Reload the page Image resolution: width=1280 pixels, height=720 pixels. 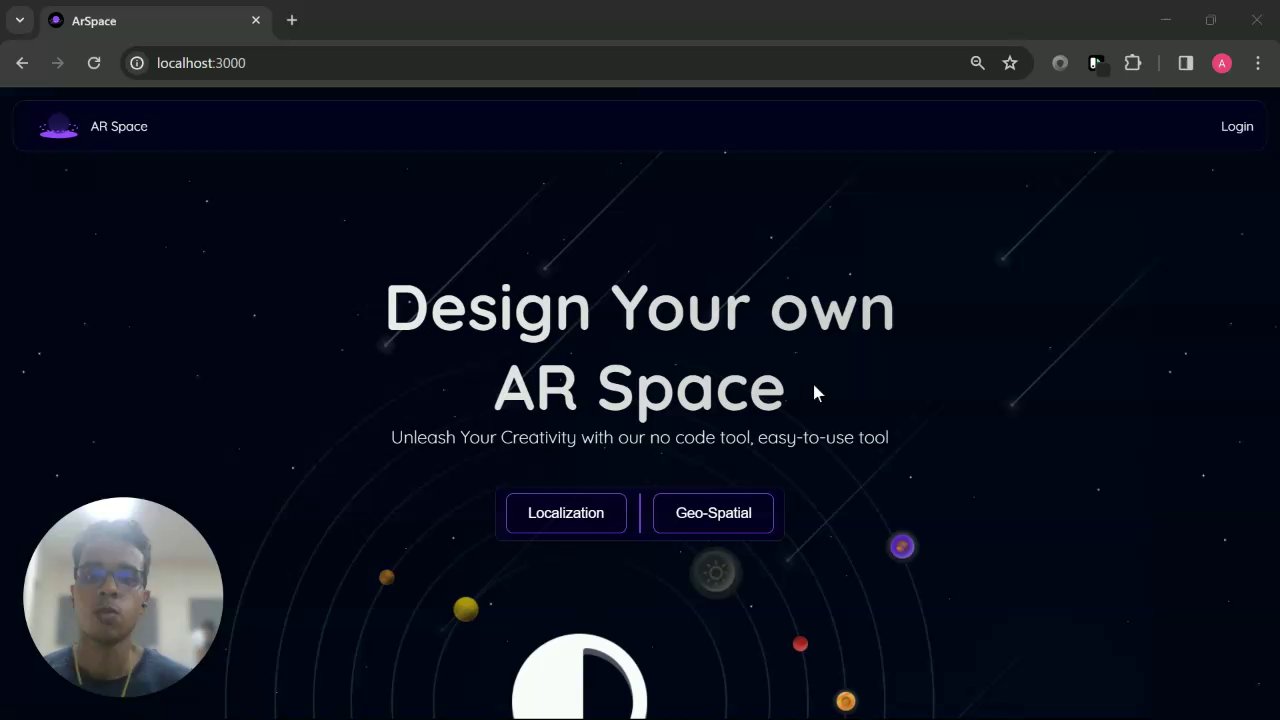(x=94, y=63)
